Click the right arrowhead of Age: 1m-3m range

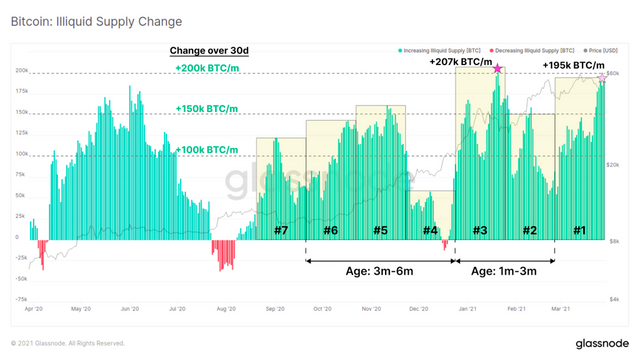551,261
